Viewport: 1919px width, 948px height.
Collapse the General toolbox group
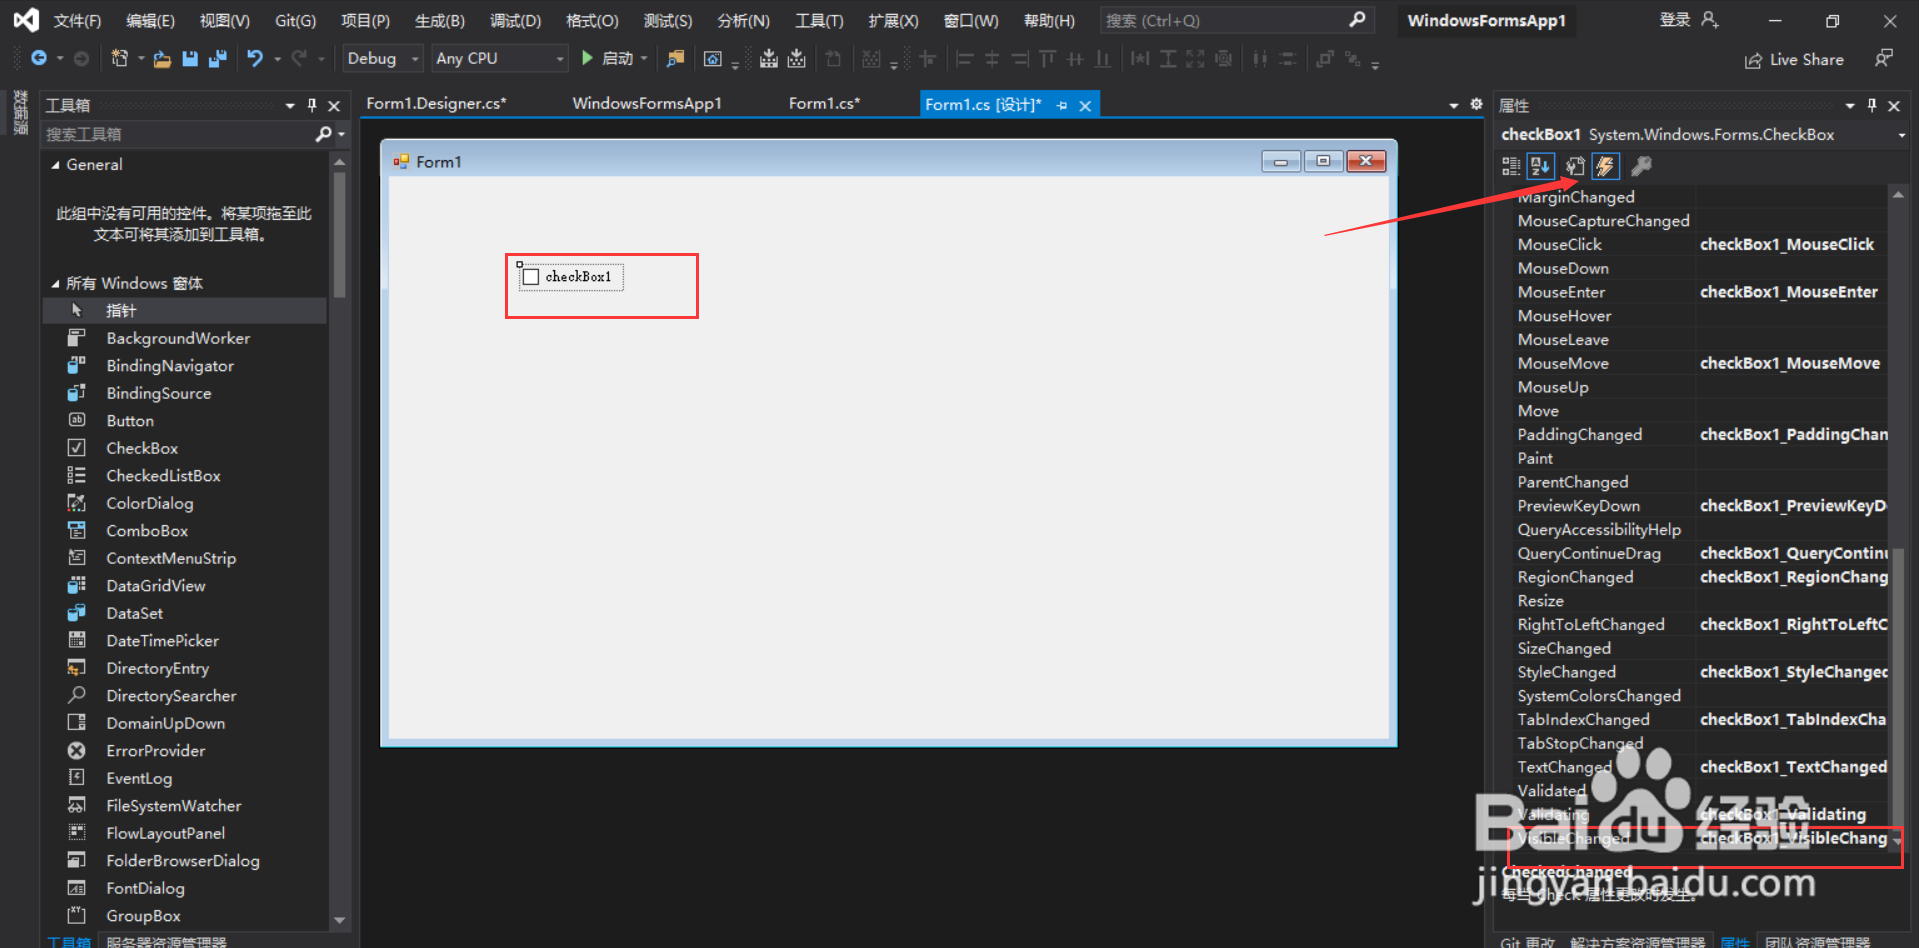tap(55, 165)
